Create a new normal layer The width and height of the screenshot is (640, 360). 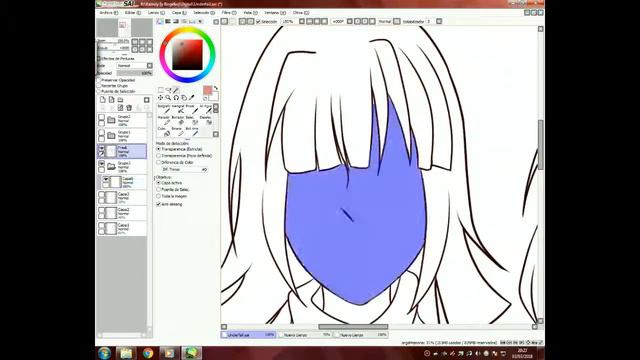coord(103,100)
